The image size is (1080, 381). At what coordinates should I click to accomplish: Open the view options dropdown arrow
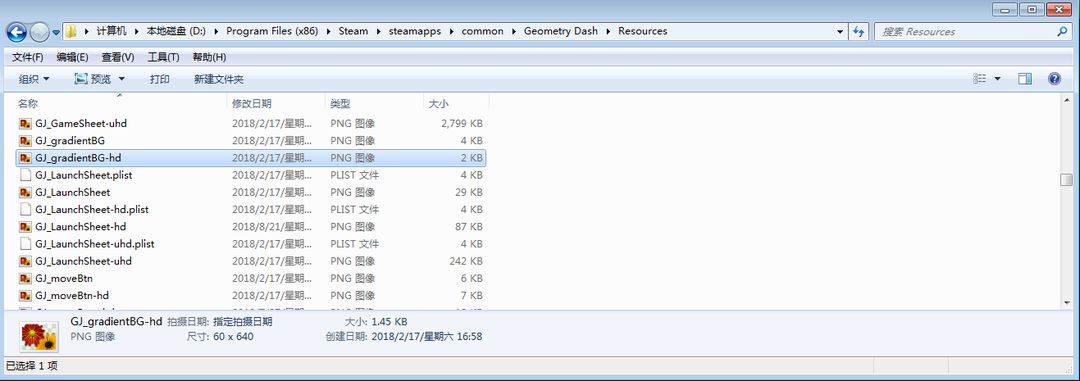[997, 79]
